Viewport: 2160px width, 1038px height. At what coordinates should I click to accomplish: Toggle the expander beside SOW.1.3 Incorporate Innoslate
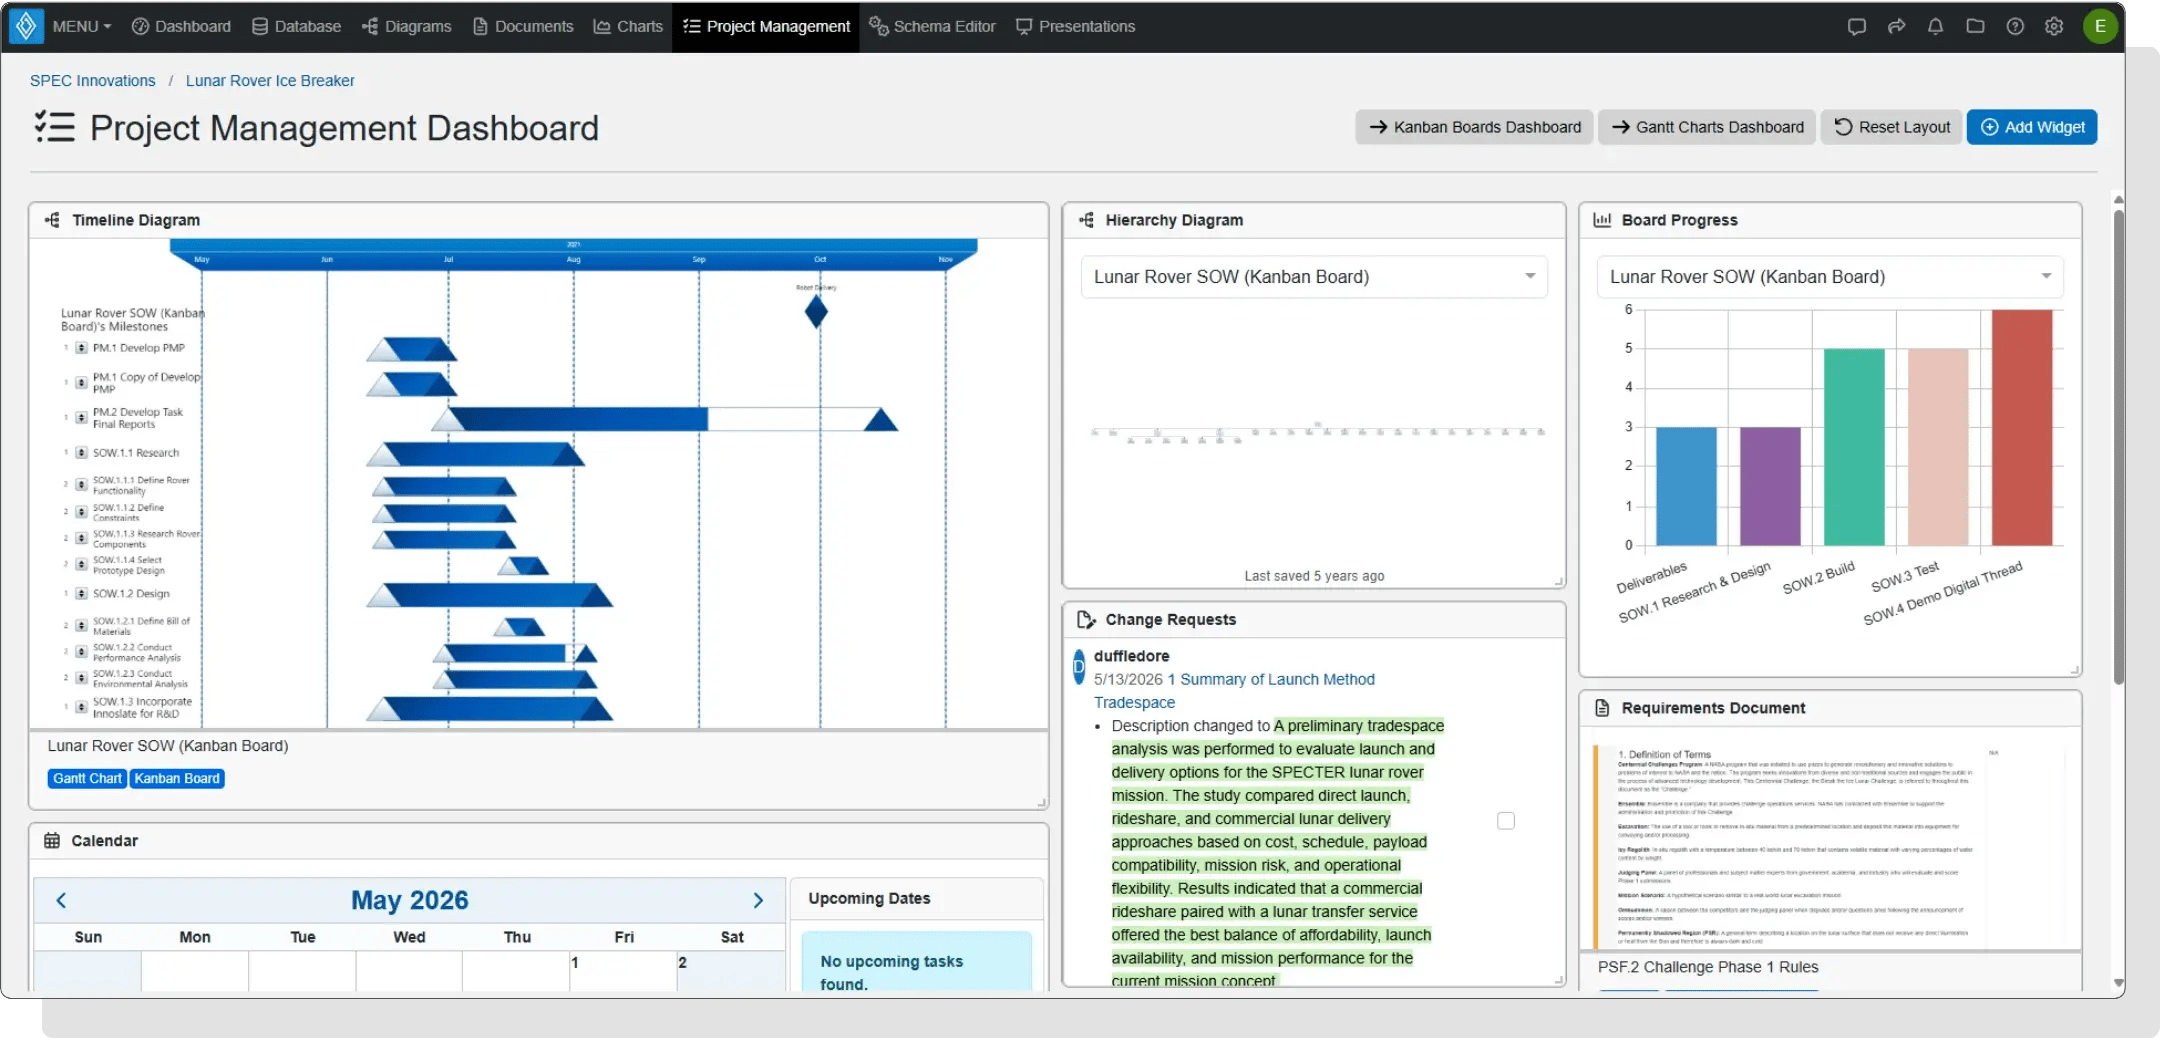pyautogui.click(x=81, y=707)
